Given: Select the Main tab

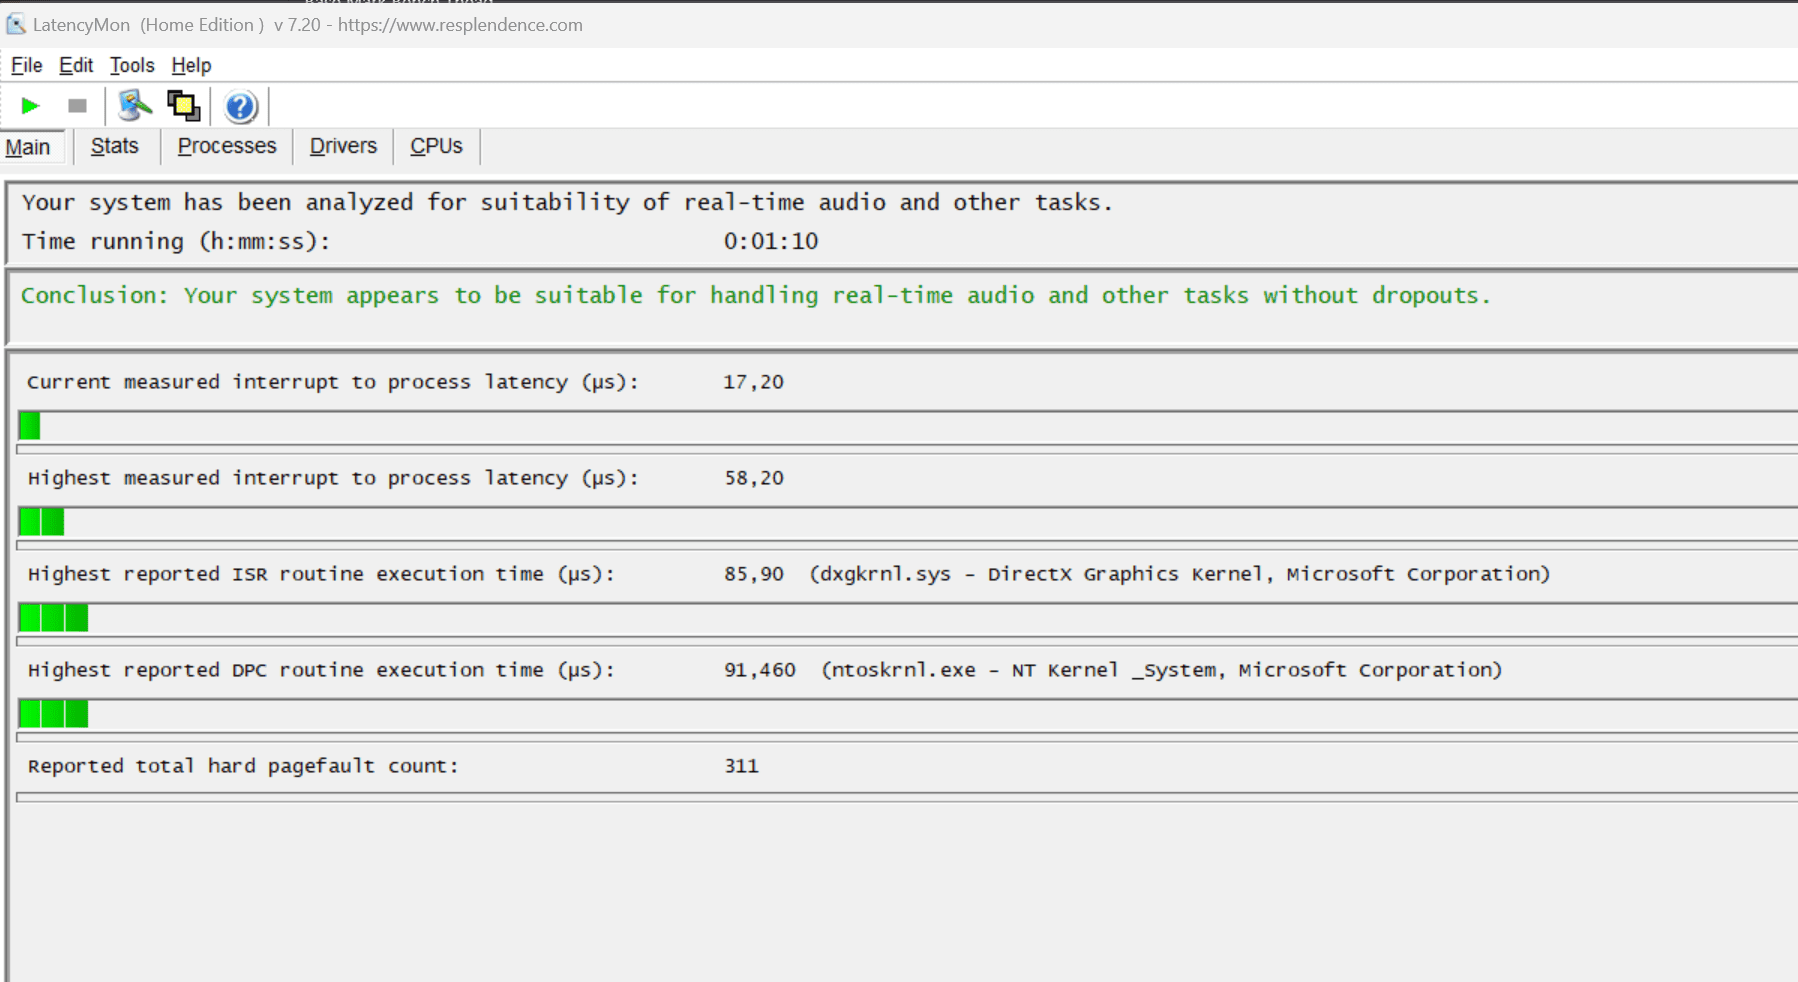Looking at the screenshot, I should pyautogui.click(x=28, y=147).
